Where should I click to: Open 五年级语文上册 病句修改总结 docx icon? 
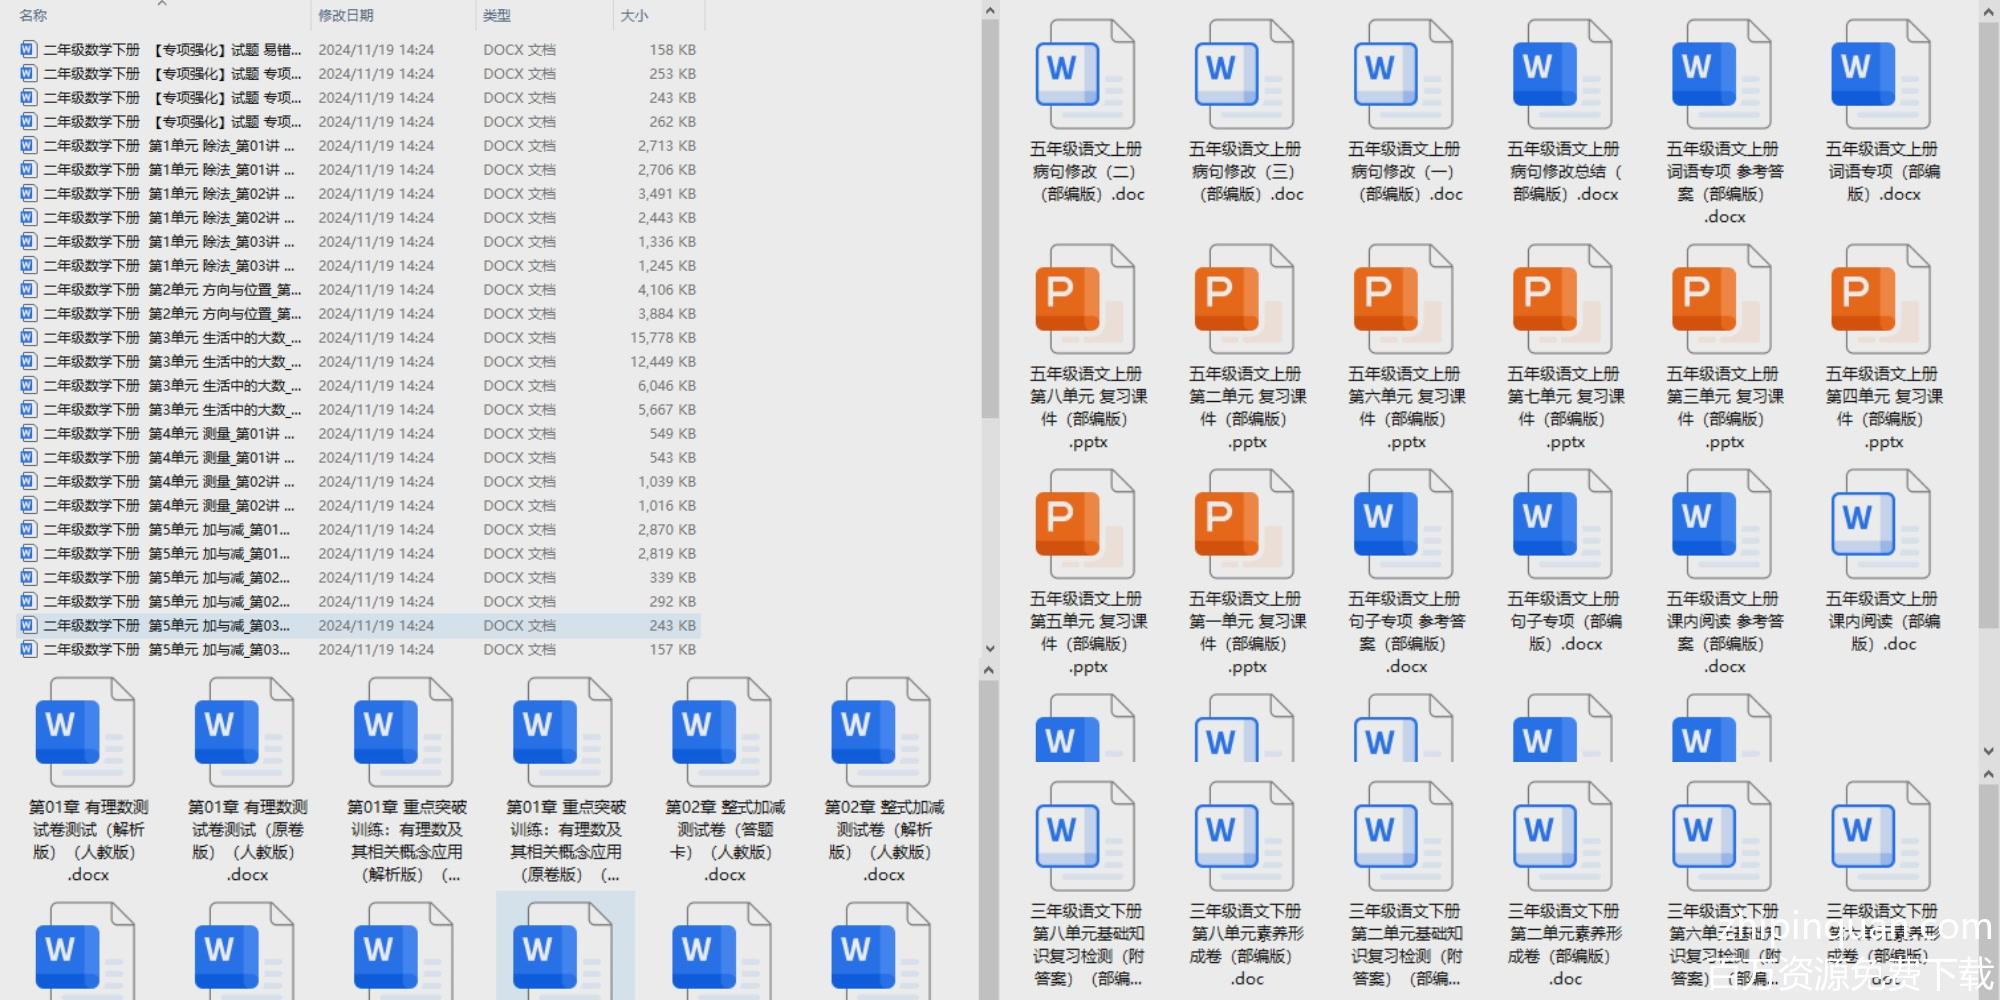click(1562, 75)
